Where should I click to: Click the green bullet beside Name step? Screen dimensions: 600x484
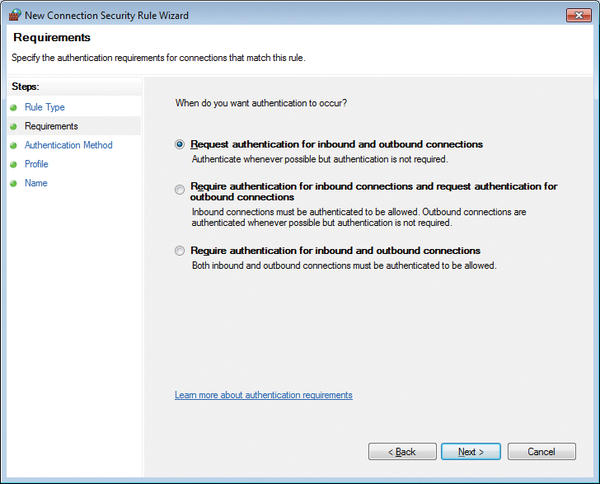pos(14,183)
